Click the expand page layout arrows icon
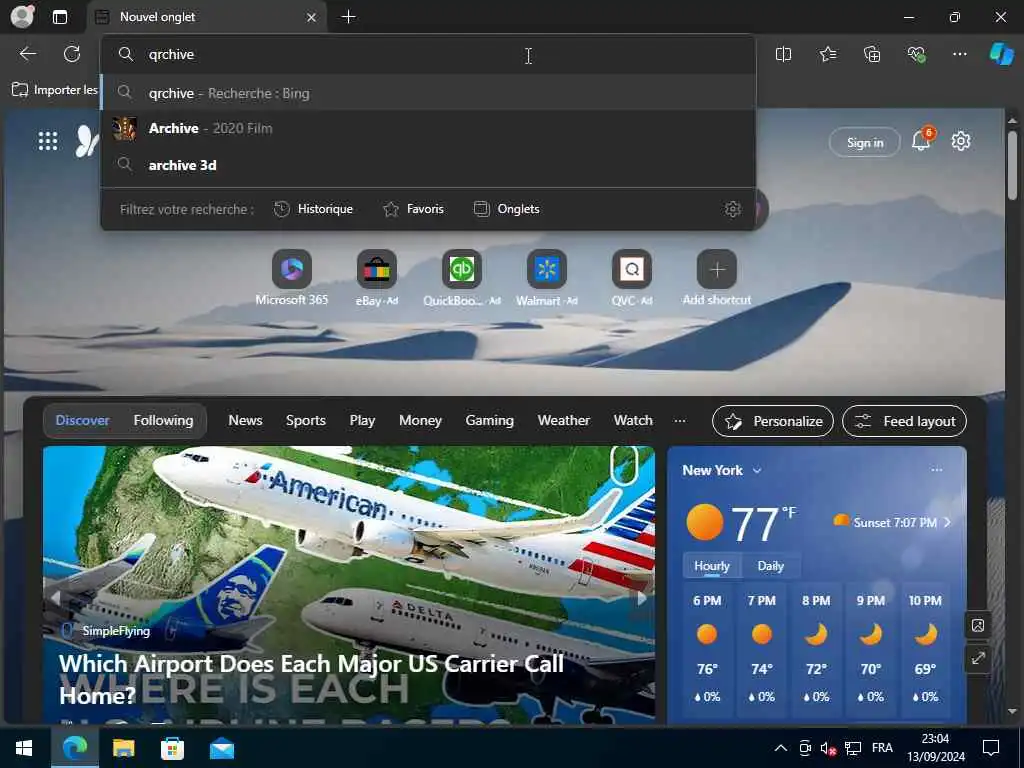1024x768 pixels. click(978, 658)
